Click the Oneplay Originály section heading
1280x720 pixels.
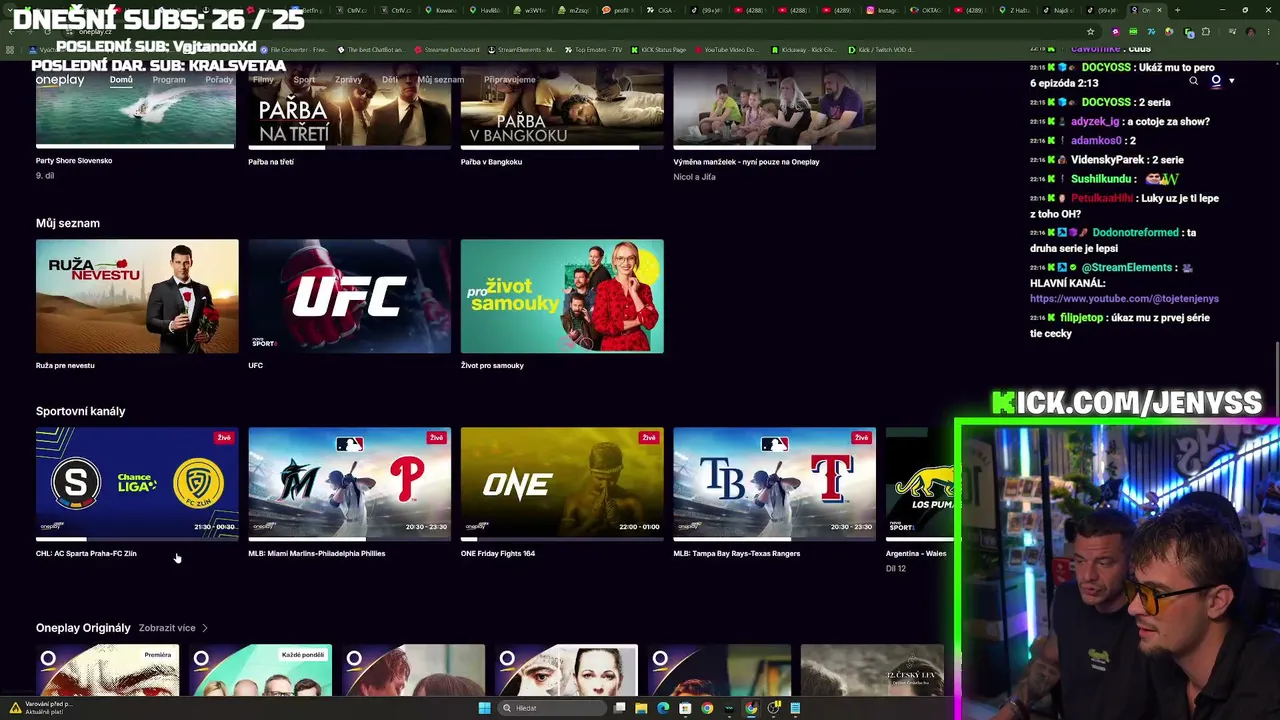tap(83, 628)
